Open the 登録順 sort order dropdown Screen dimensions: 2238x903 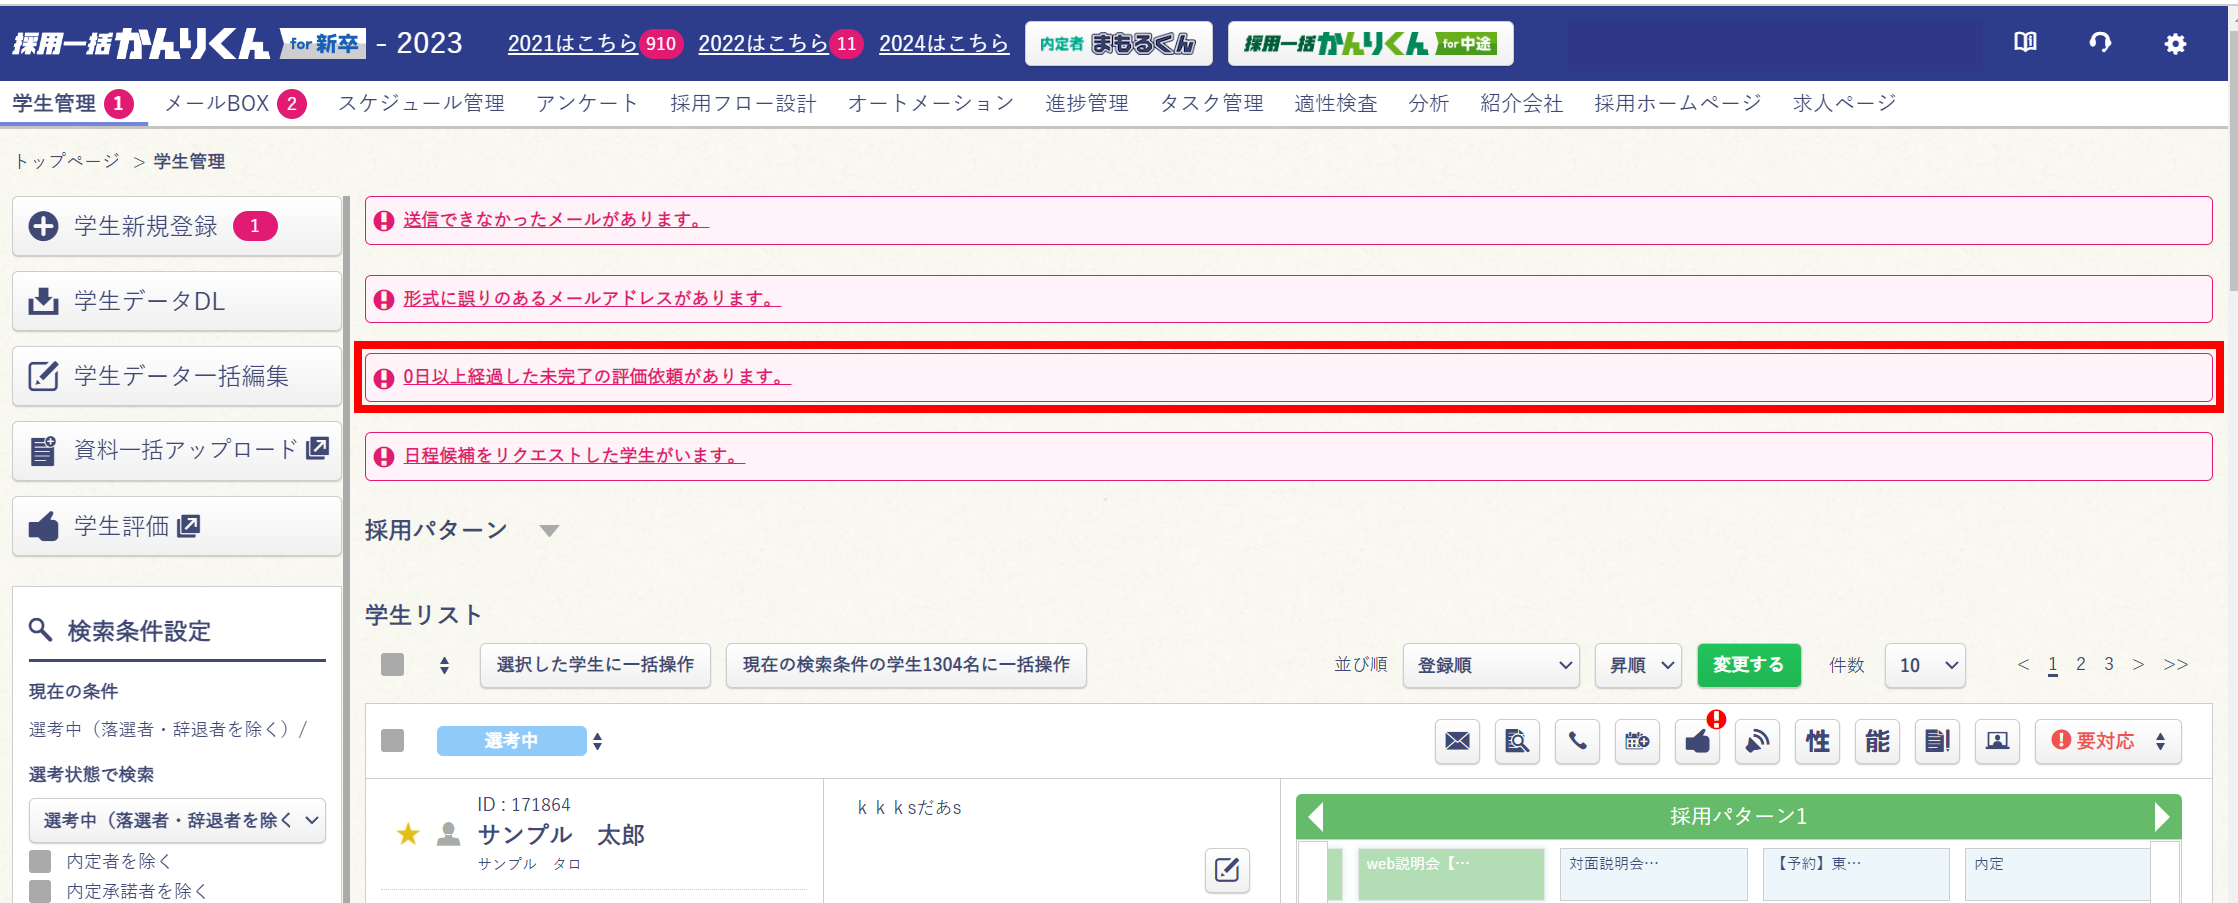point(1491,665)
